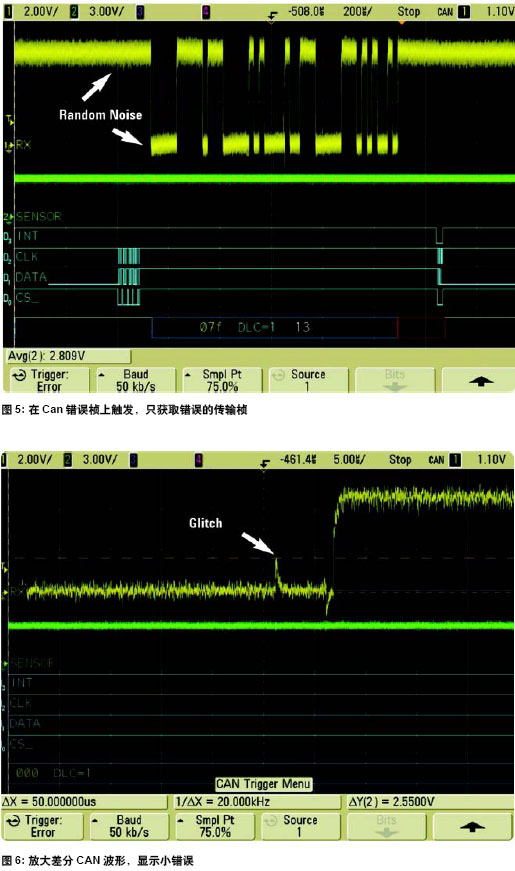Expand the Baud 50 kb/s softkey in Figure 6
Image resolution: width=515 pixels, height=871 pixels.
coord(128,826)
